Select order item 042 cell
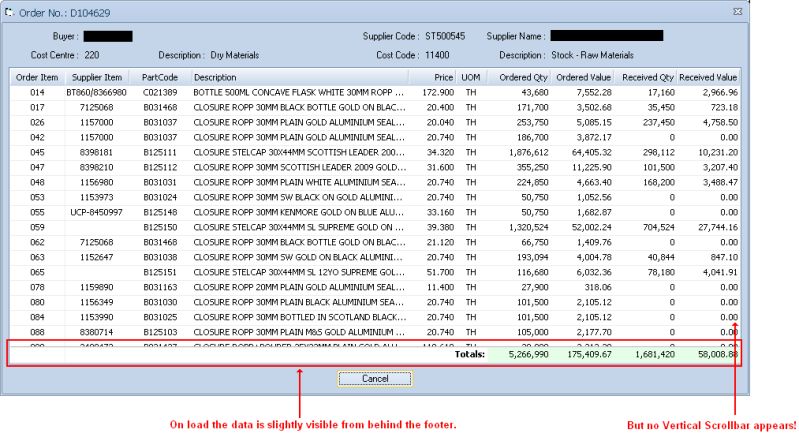 [x=37, y=138]
